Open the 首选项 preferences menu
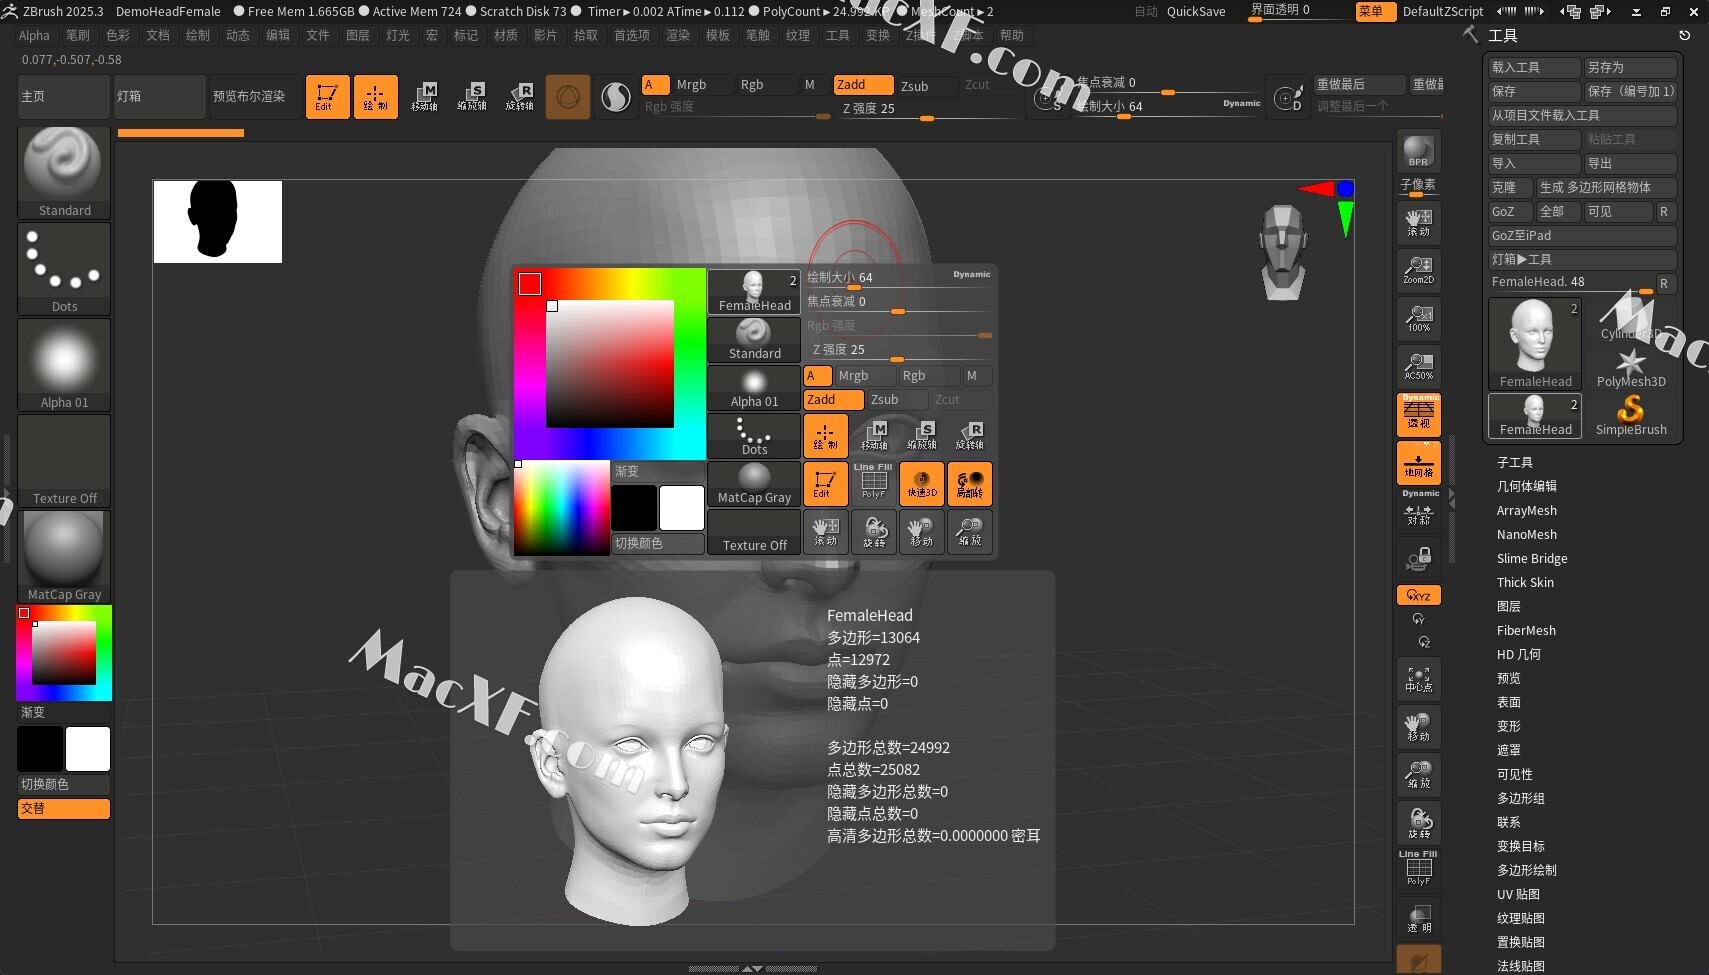This screenshot has height=975, width=1709. pos(631,35)
